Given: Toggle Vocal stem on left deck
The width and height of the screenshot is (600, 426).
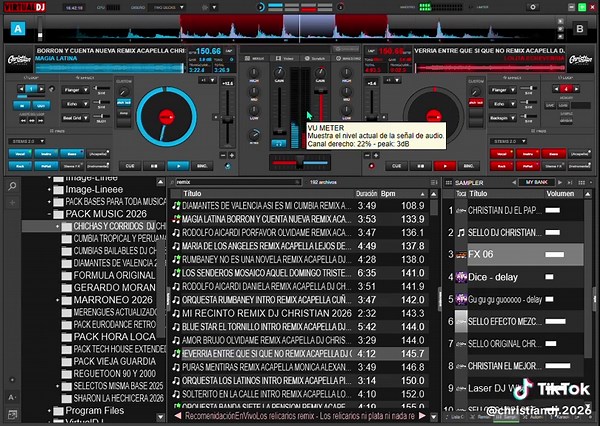Looking at the screenshot, I should [x=20, y=154].
